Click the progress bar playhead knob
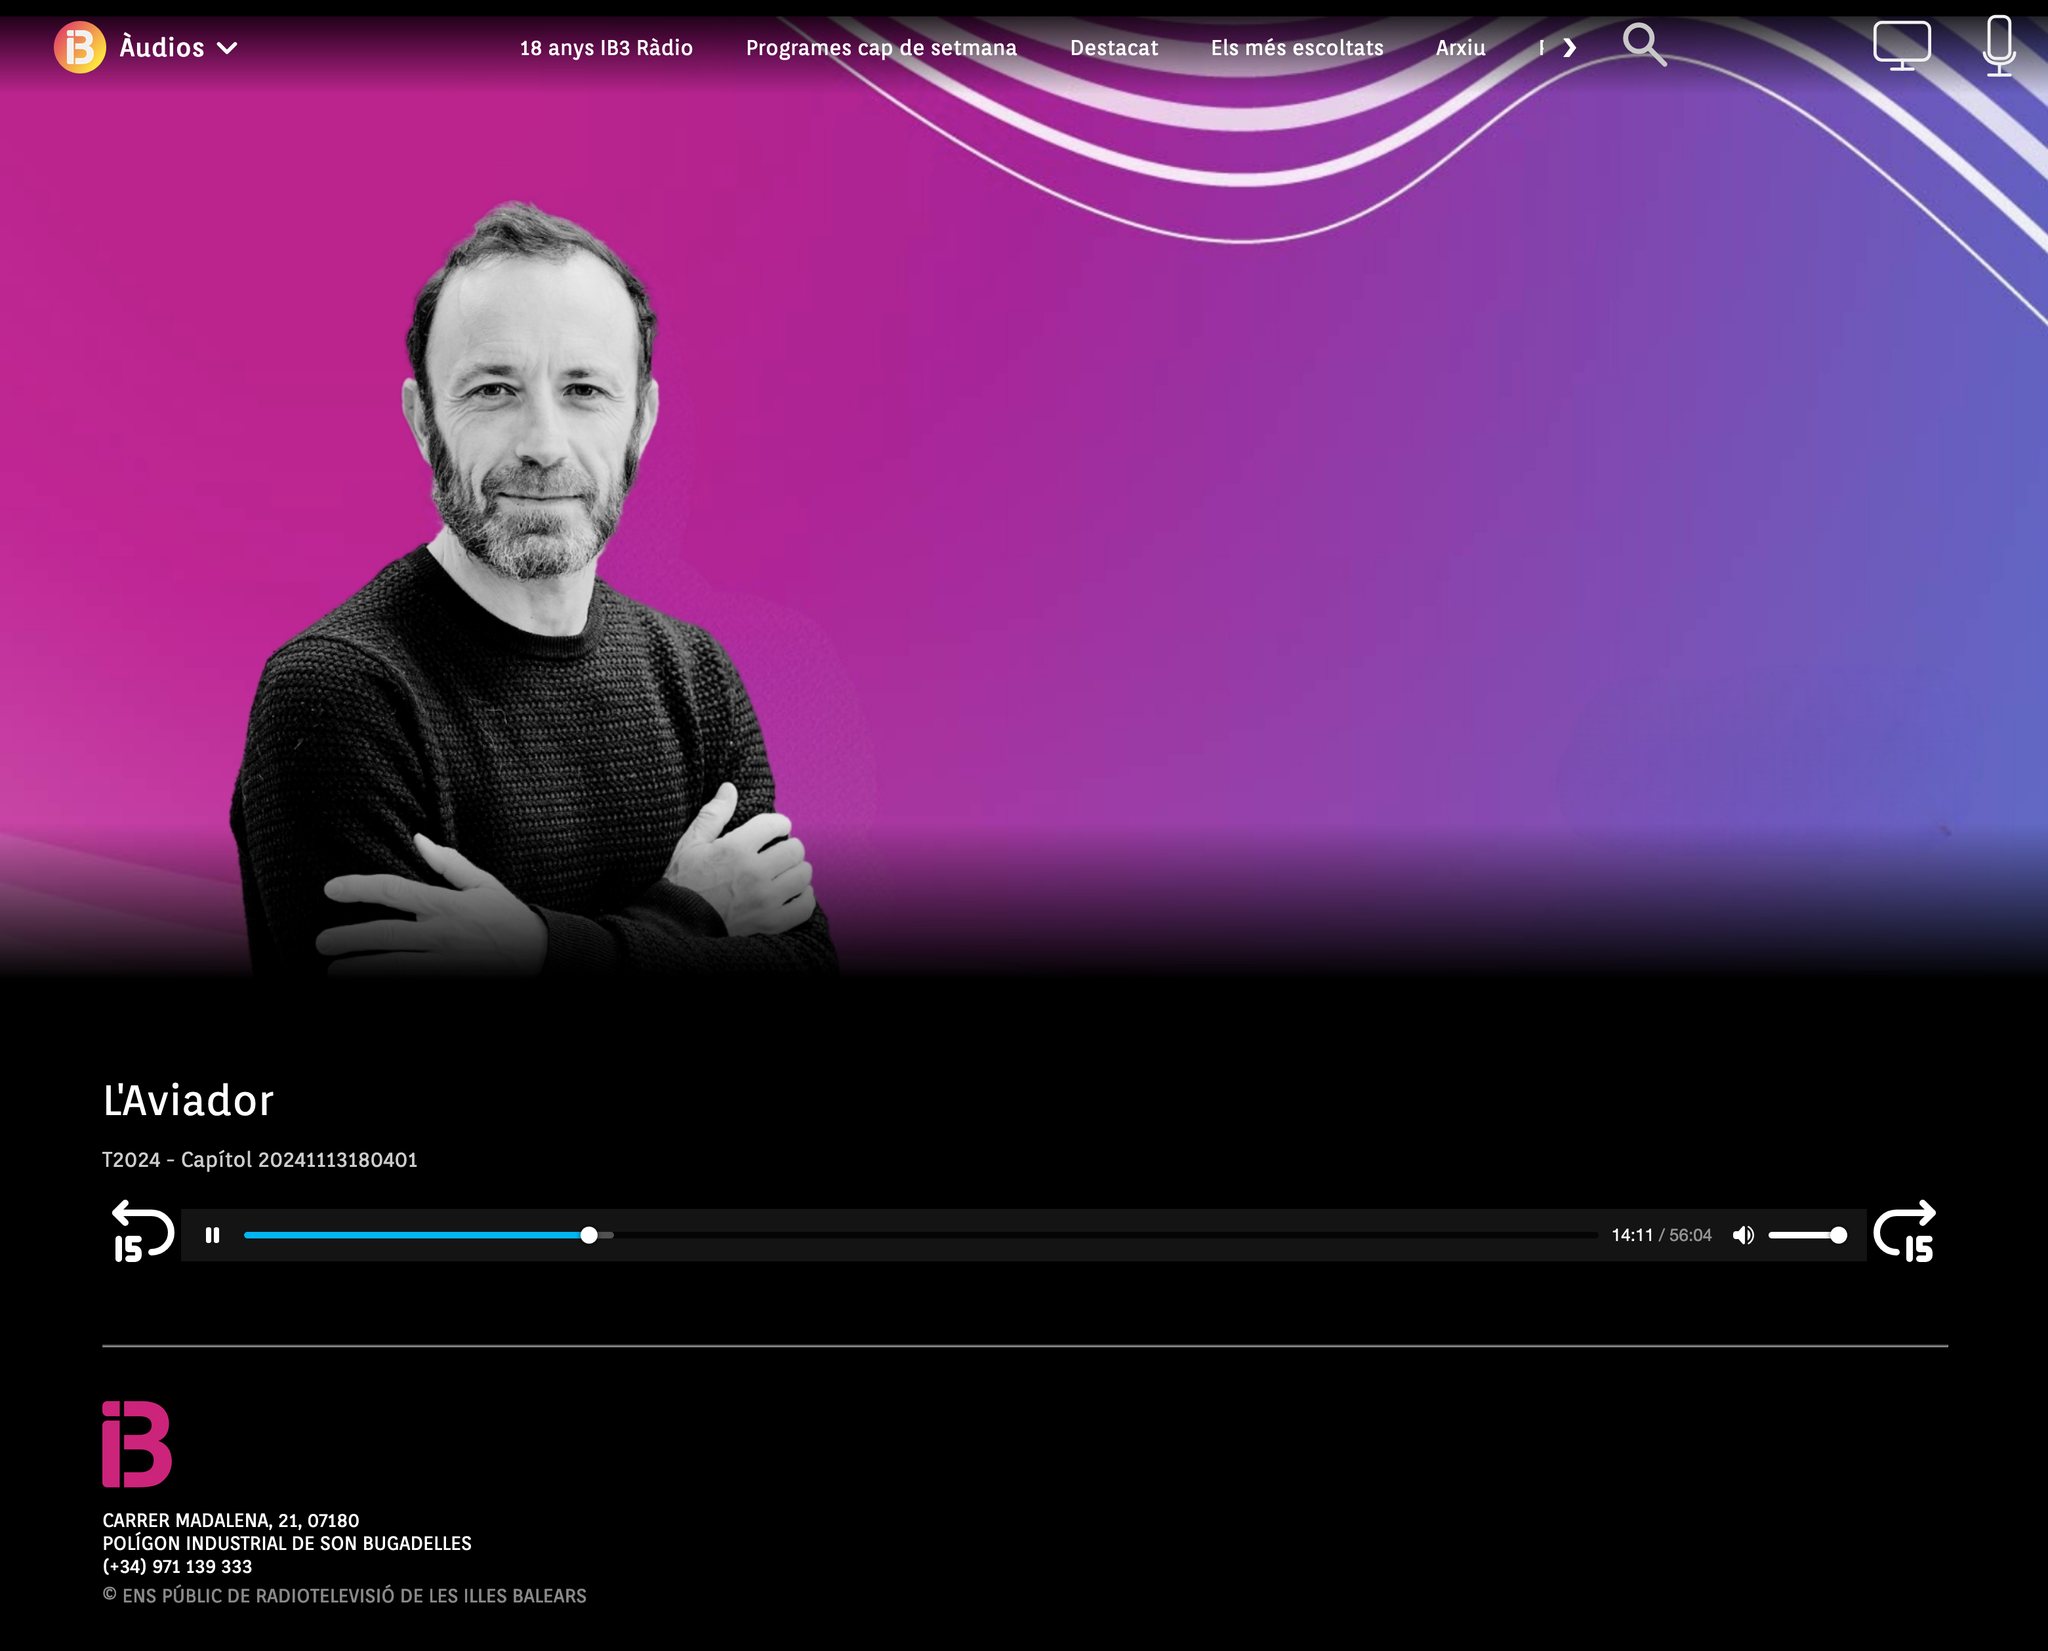This screenshot has height=1651, width=2048. 589,1235
